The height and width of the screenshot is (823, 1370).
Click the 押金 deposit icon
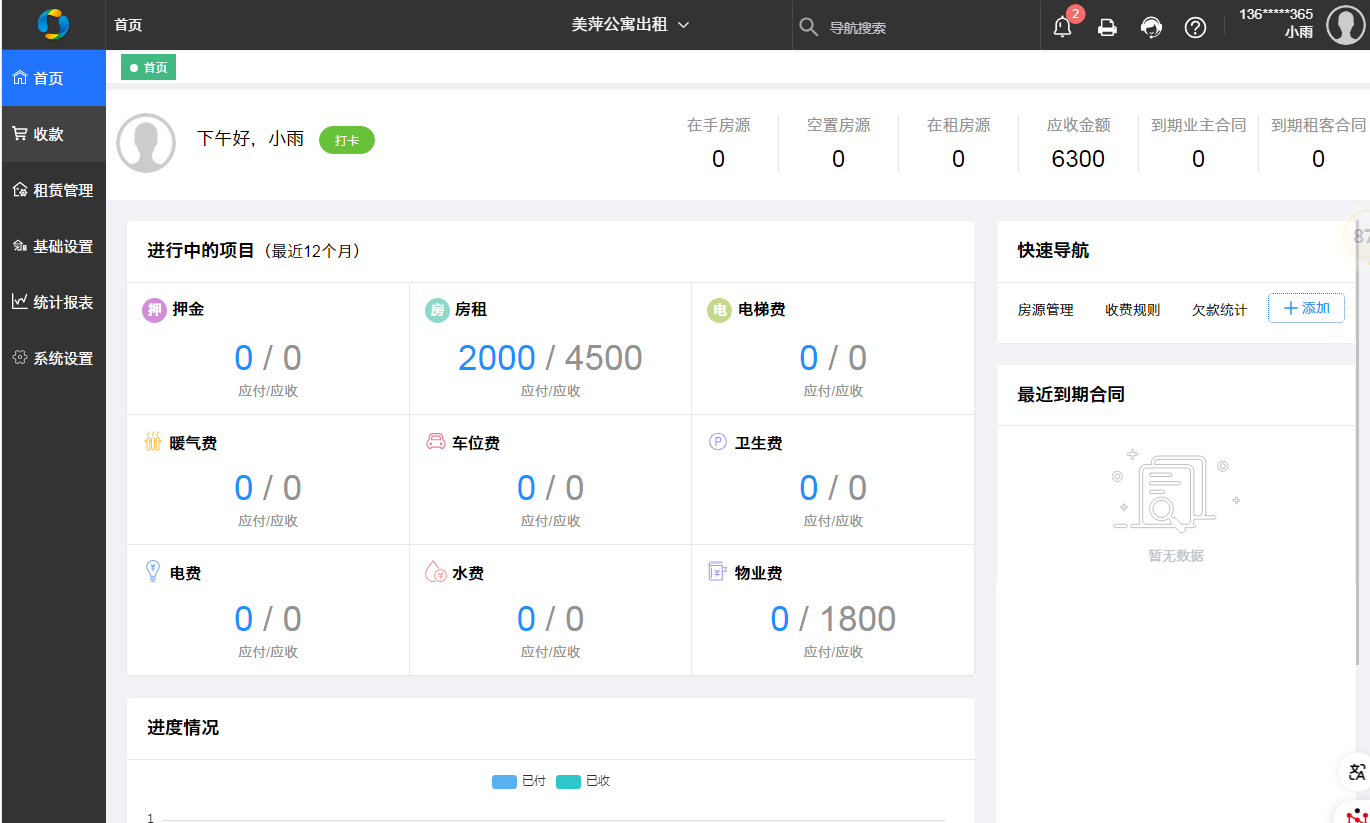pyautogui.click(x=154, y=310)
